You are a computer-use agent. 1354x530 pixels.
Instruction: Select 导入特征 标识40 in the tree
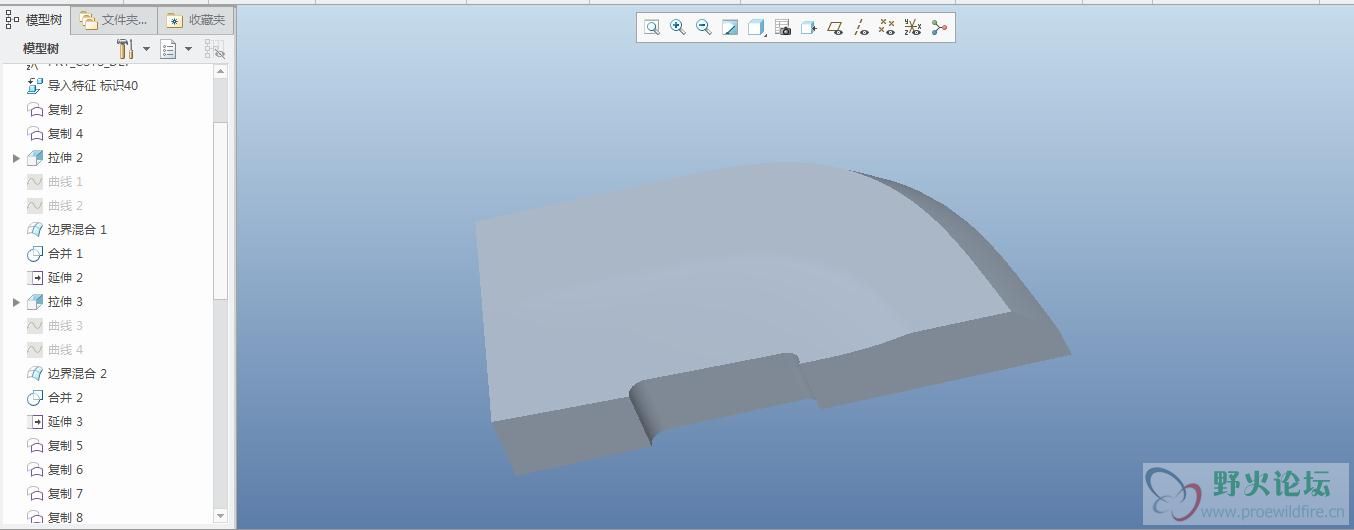click(x=93, y=86)
